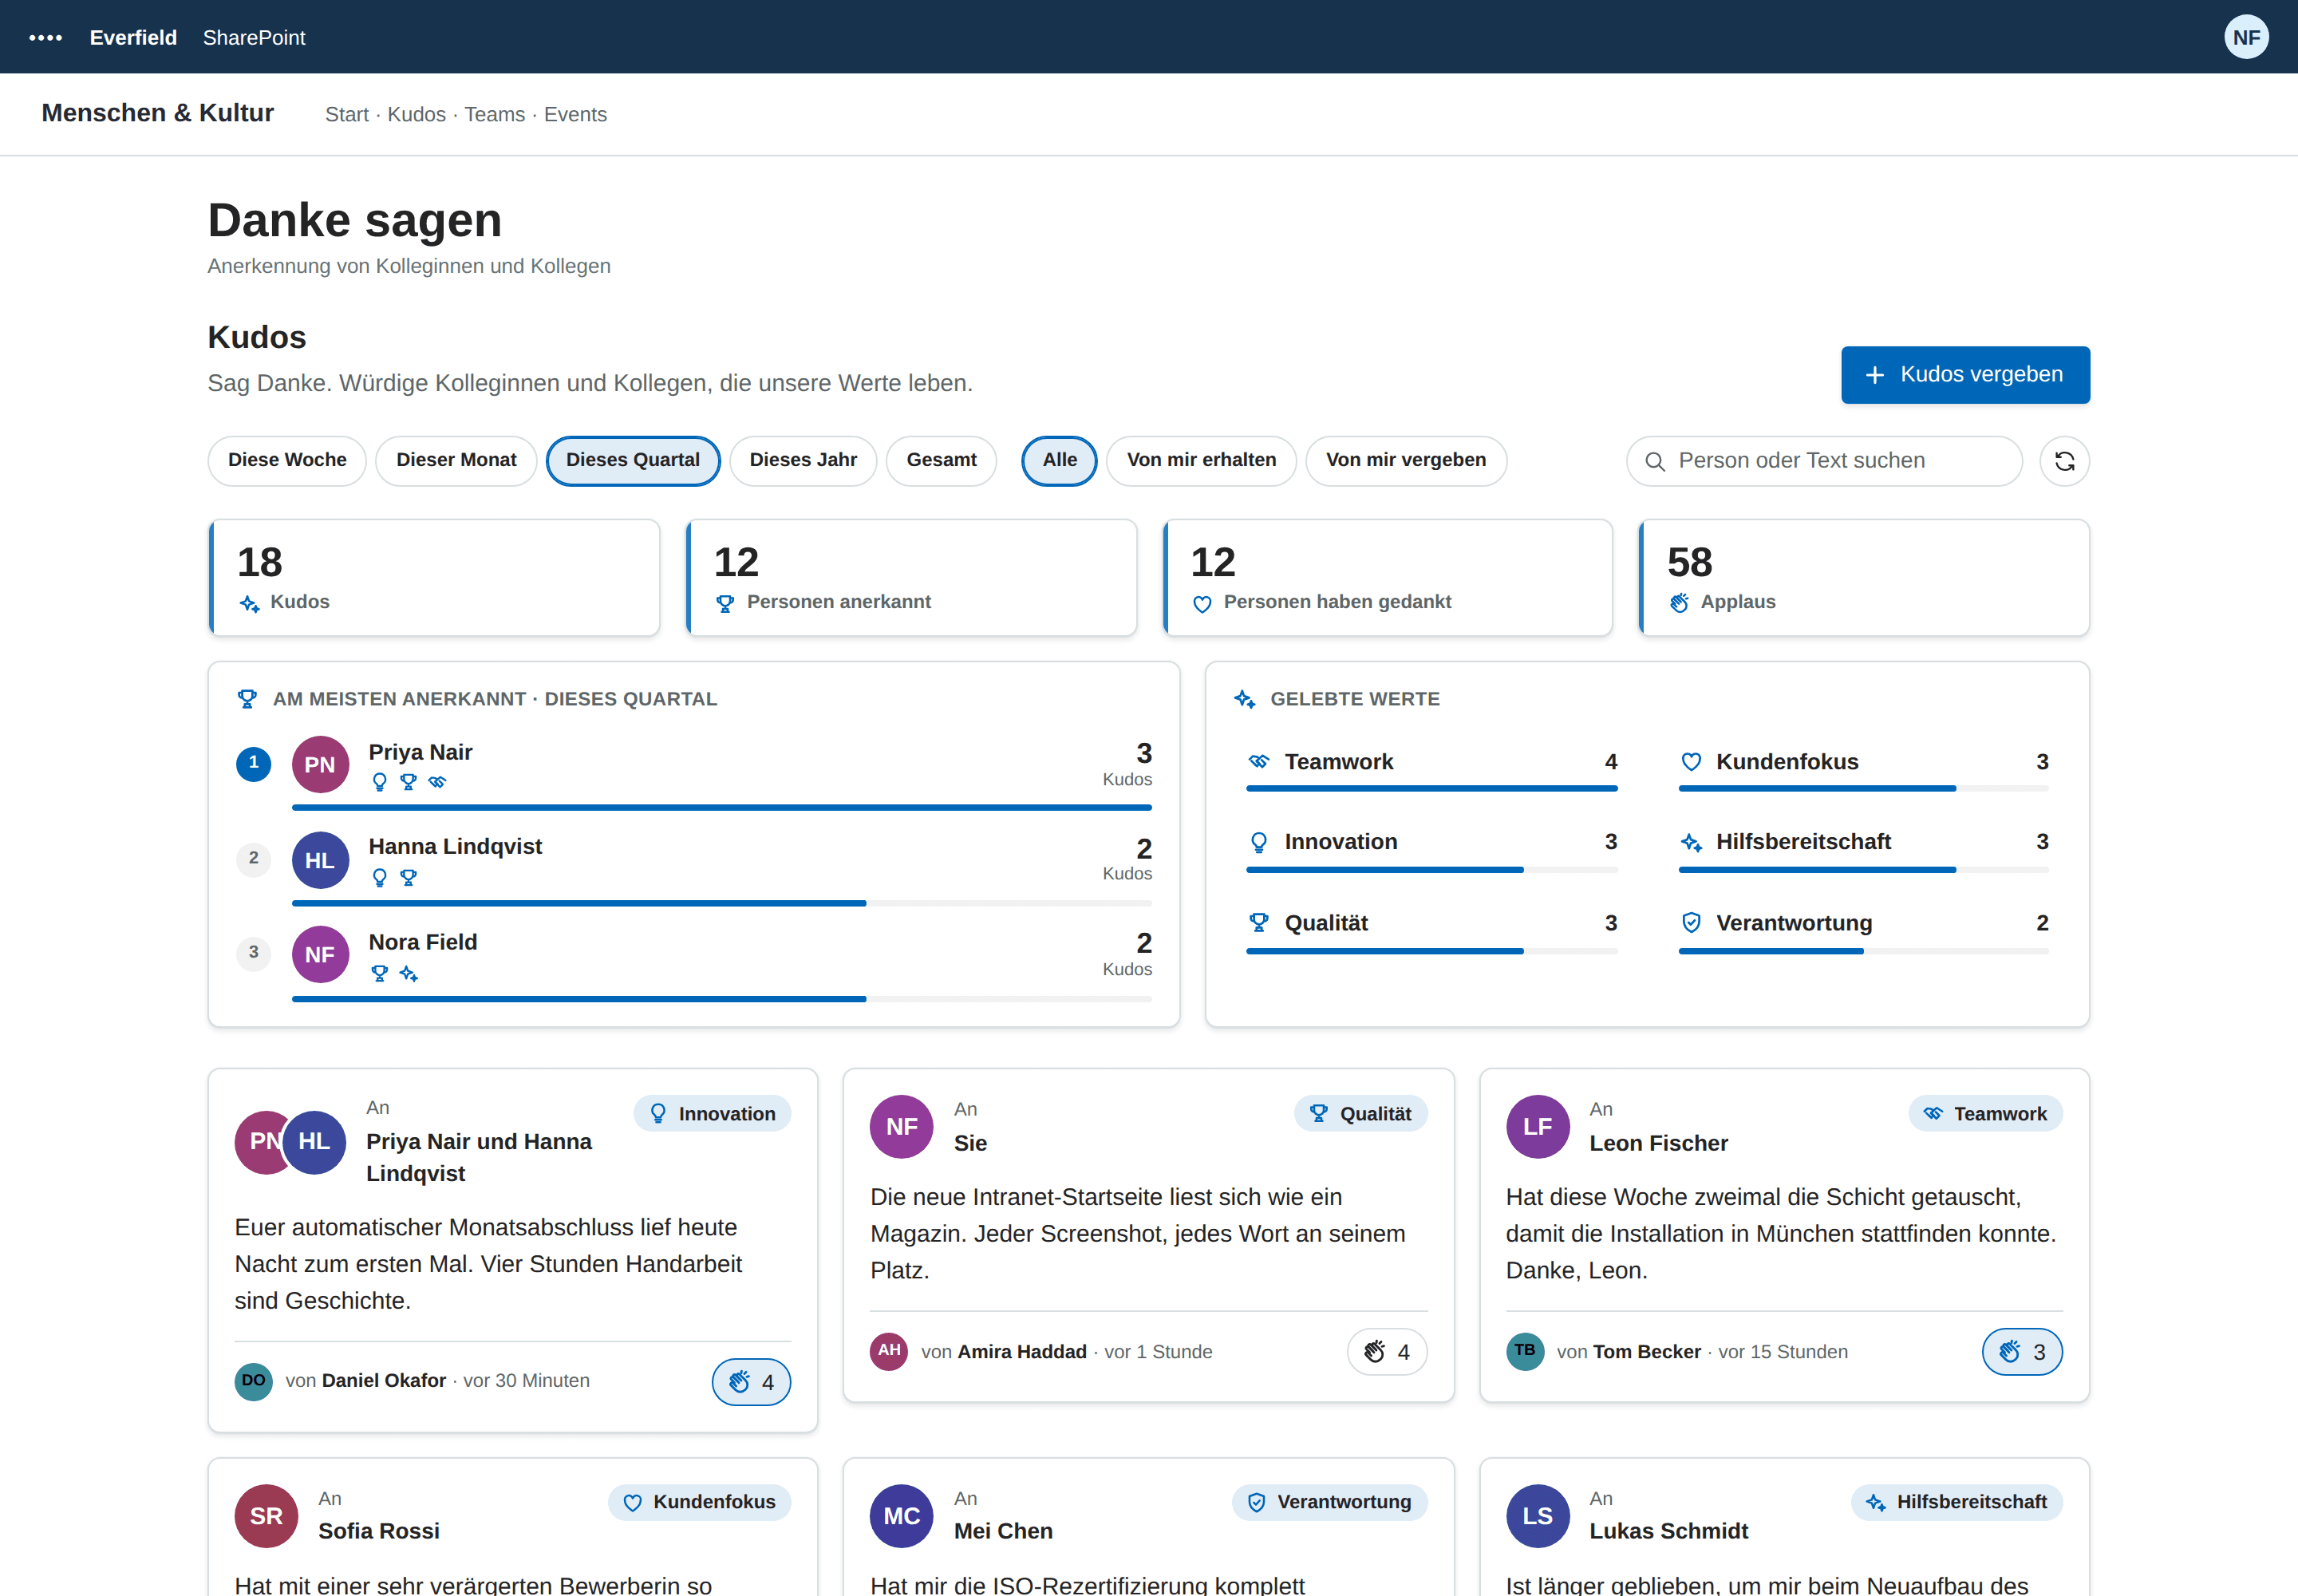Click the search magnifier icon
The image size is (2298, 1596).
coord(1655,461)
